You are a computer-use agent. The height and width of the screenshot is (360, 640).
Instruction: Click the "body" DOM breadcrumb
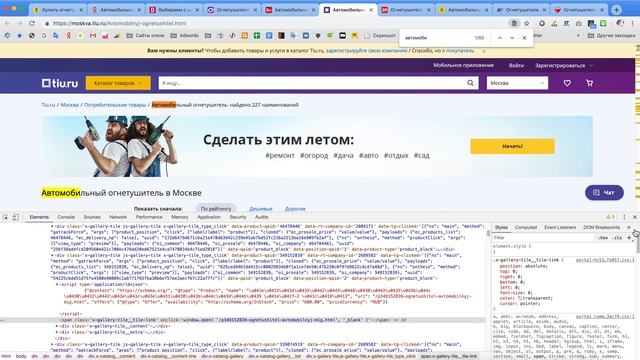pos(21,356)
